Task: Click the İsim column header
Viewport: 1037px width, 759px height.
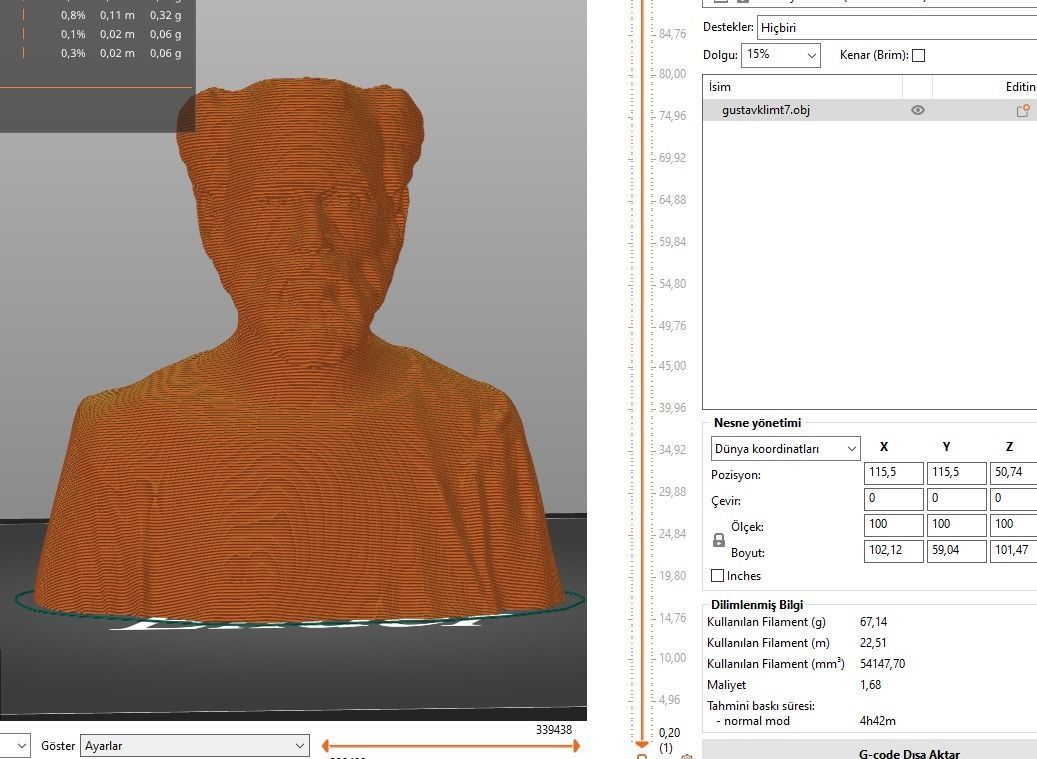Action: tap(802, 87)
